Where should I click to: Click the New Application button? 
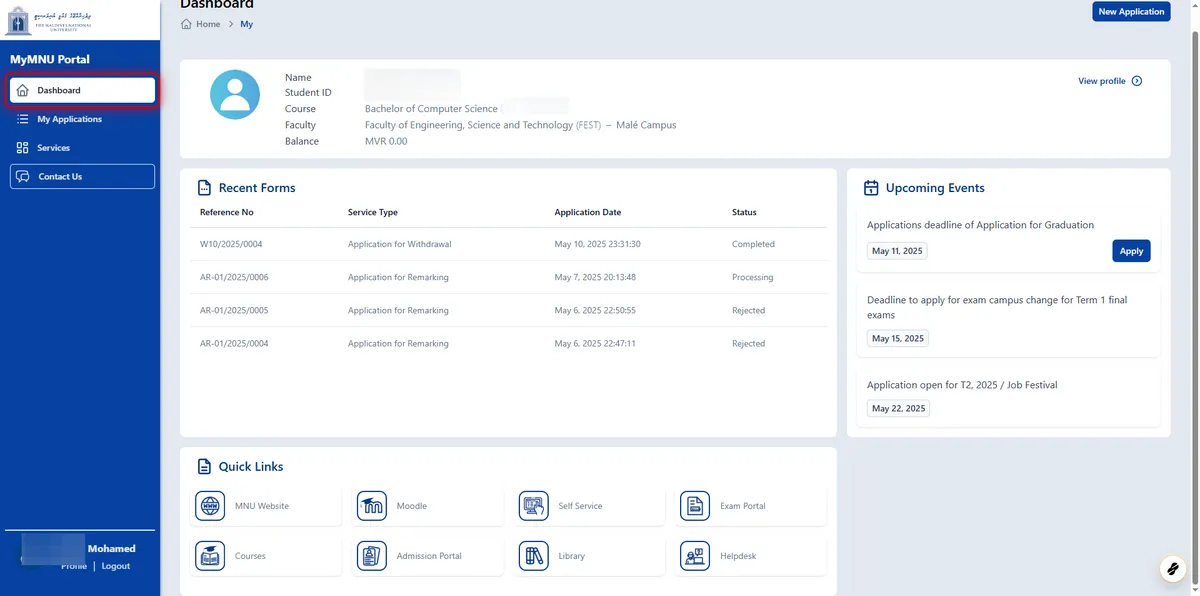(x=1131, y=12)
